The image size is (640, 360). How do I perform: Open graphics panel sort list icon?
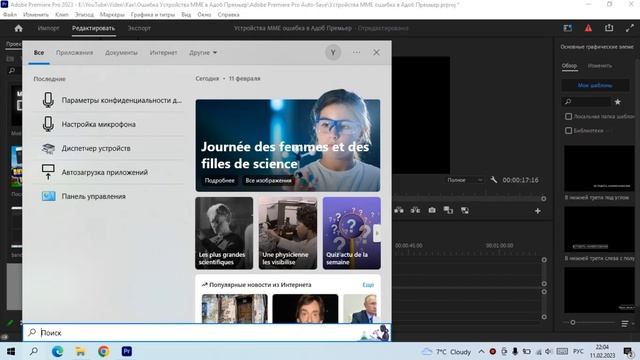click(625, 324)
